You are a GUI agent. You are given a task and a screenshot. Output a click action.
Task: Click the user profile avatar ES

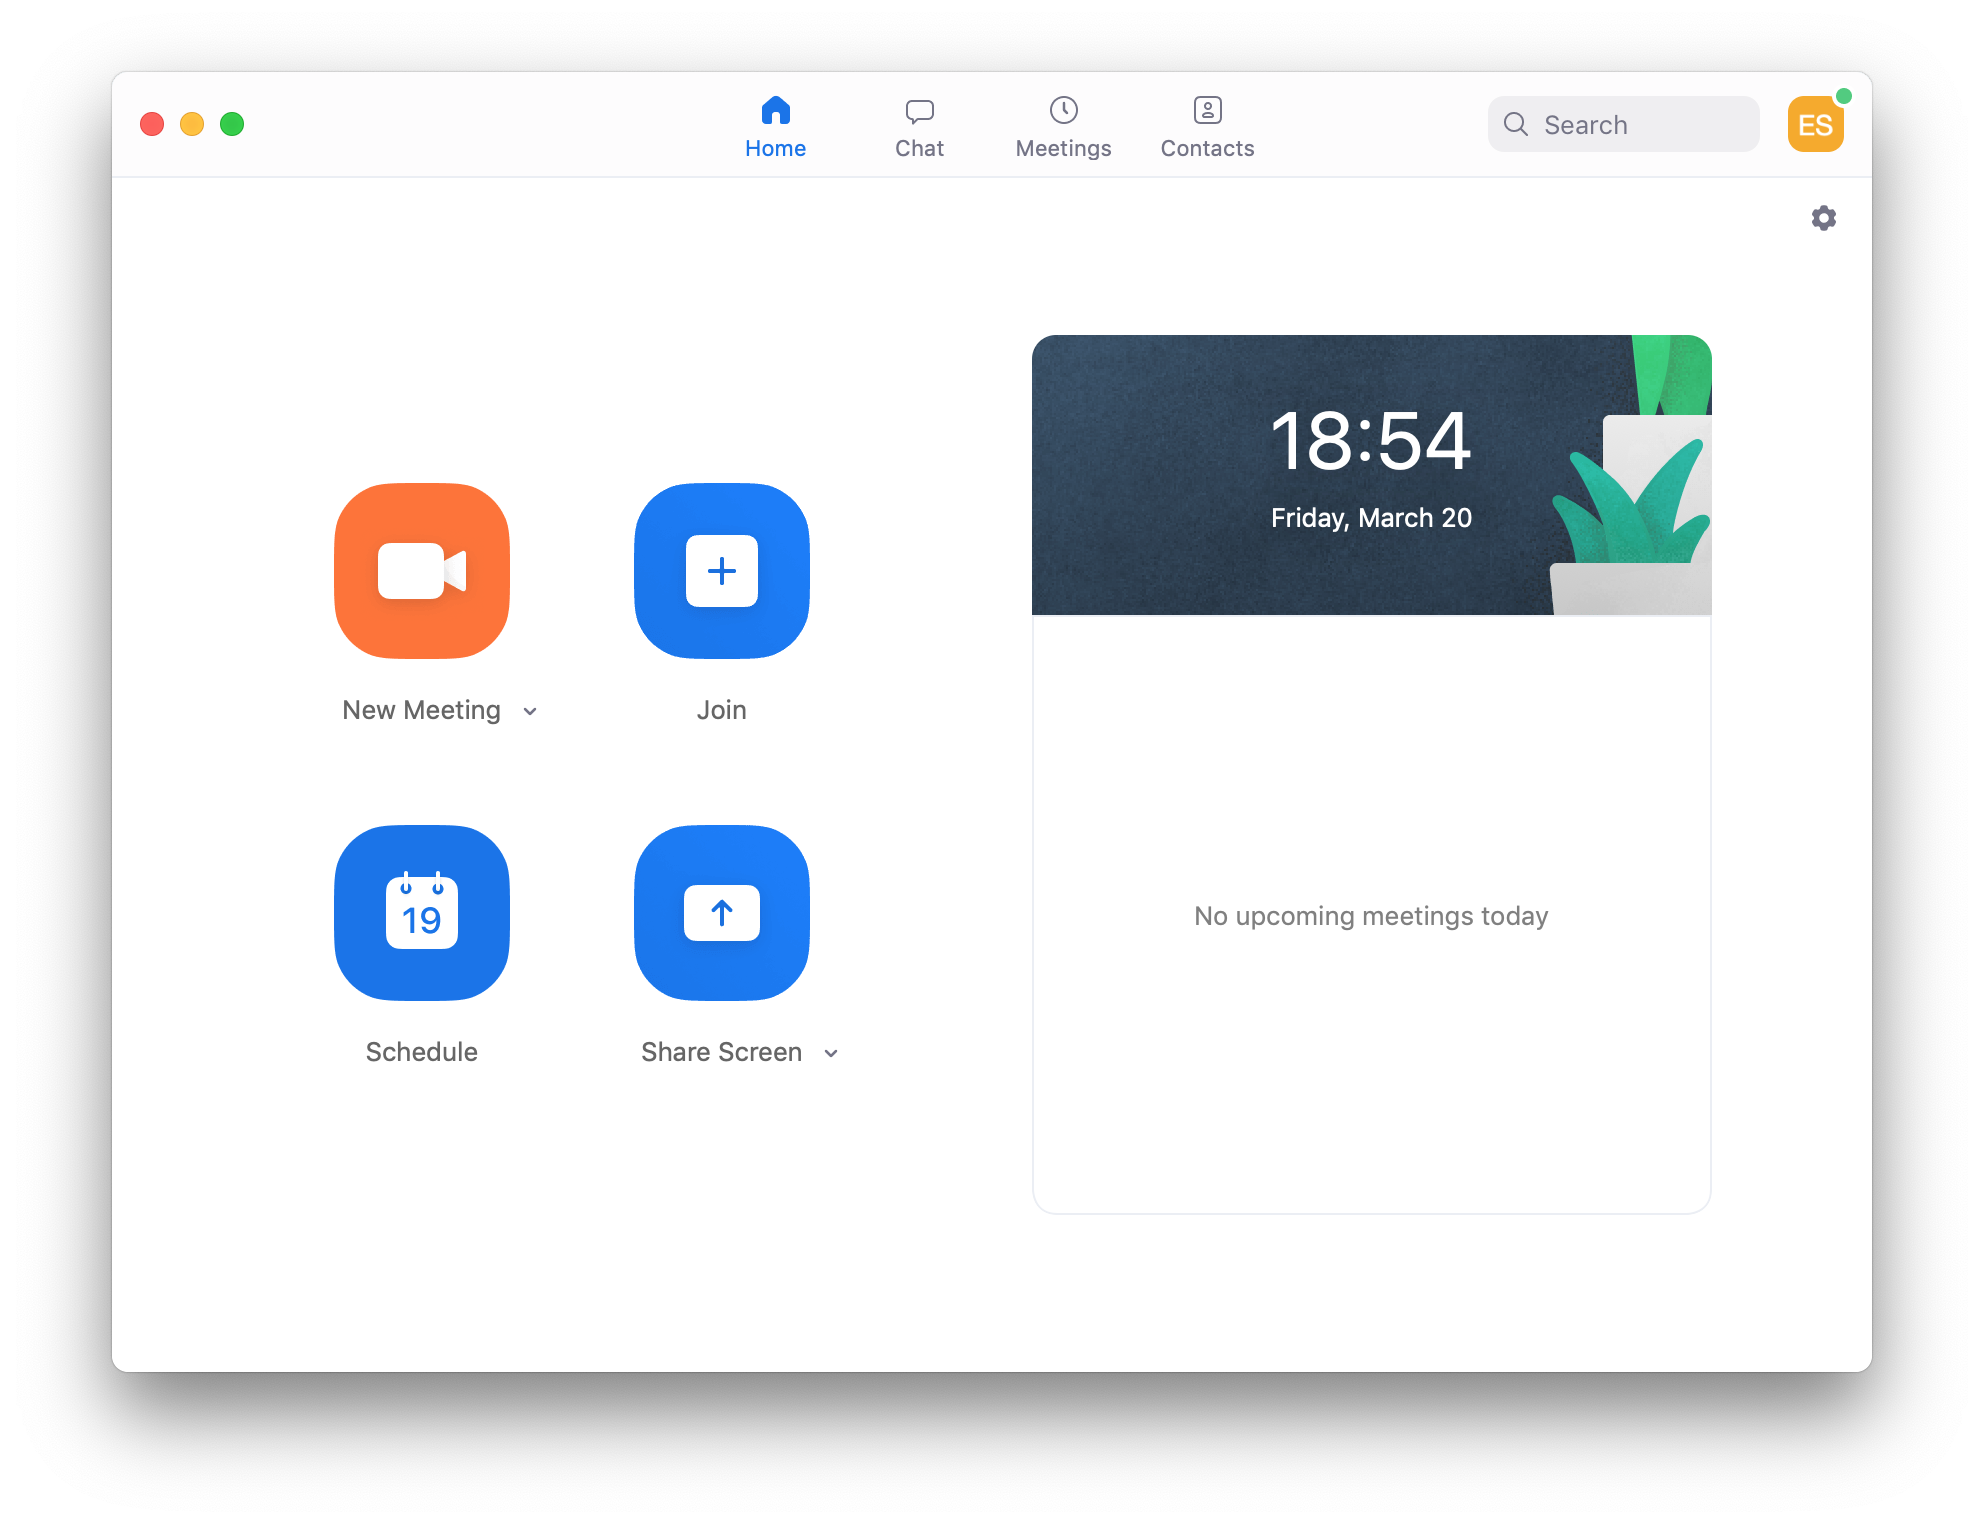(x=1816, y=123)
